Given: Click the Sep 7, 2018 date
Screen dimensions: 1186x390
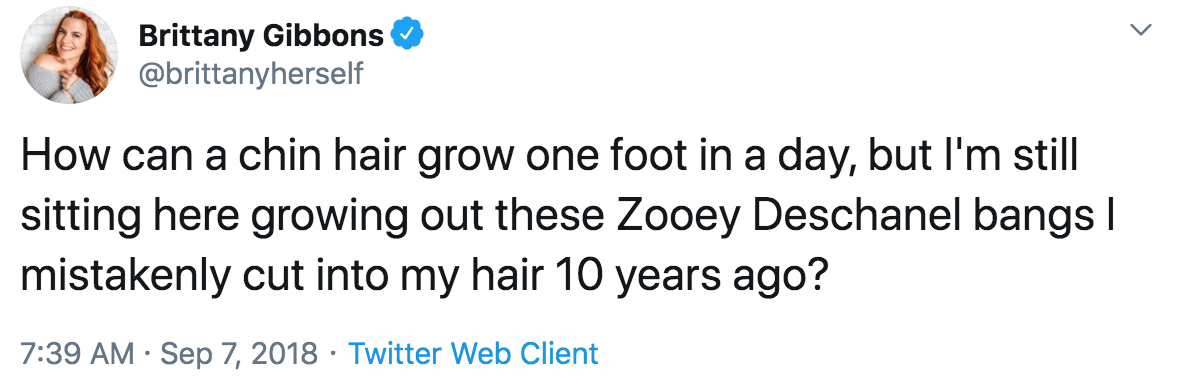Looking at the screenshot, I should click(x=241, y=354).
